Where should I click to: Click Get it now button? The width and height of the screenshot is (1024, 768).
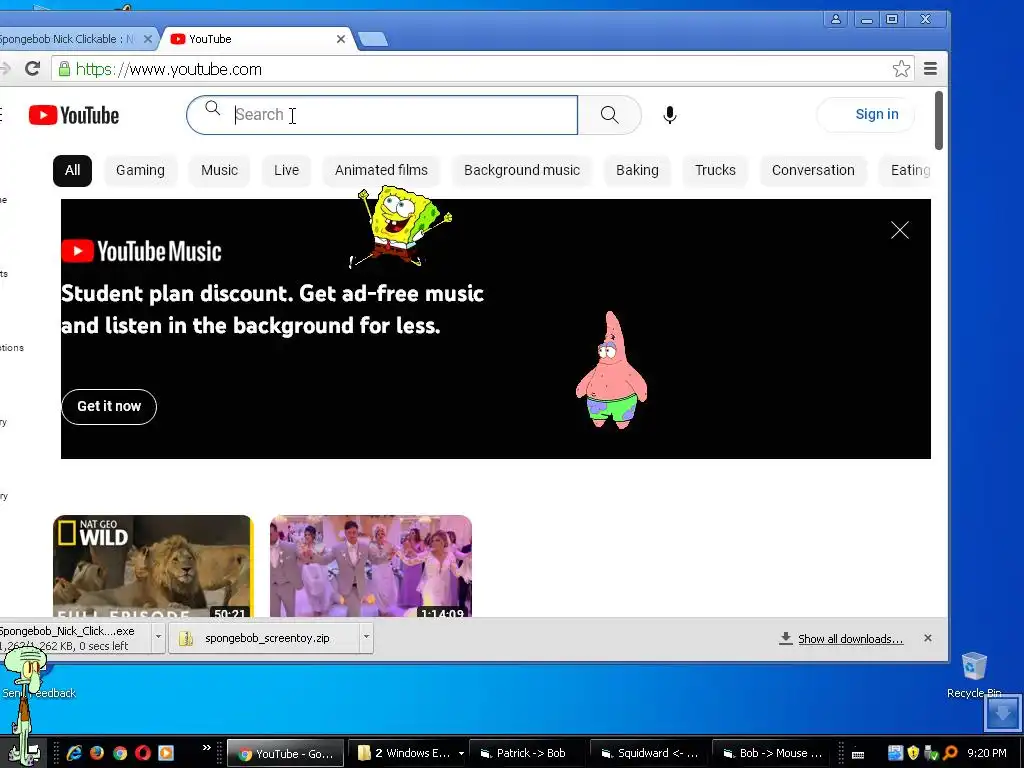109,406
